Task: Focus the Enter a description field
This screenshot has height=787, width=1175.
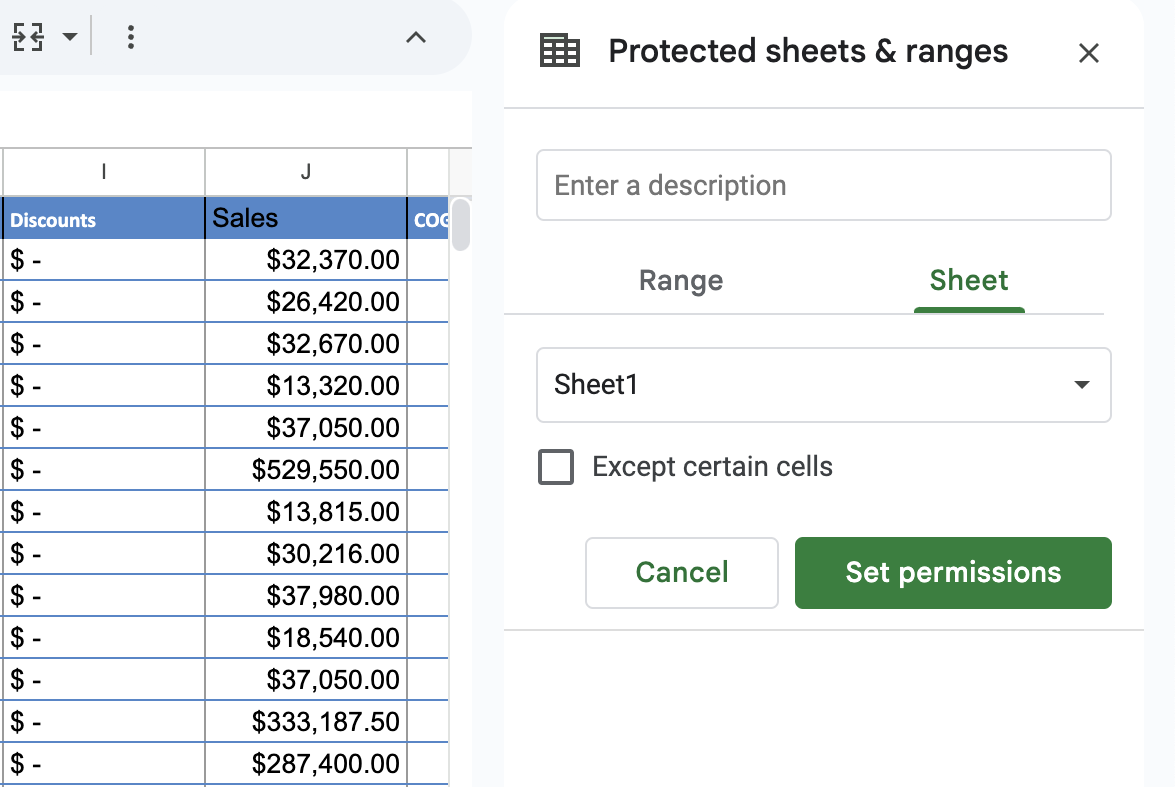Action: tap(824, 185)
